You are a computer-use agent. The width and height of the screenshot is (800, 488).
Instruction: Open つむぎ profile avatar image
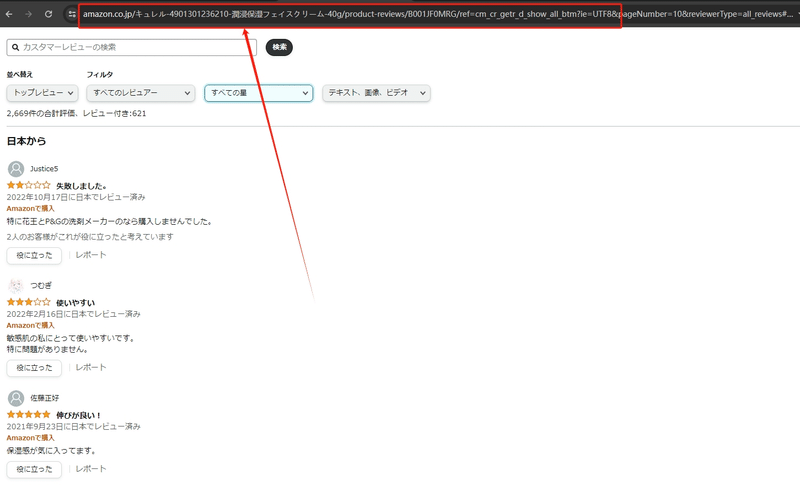click(x=16, y=285)
